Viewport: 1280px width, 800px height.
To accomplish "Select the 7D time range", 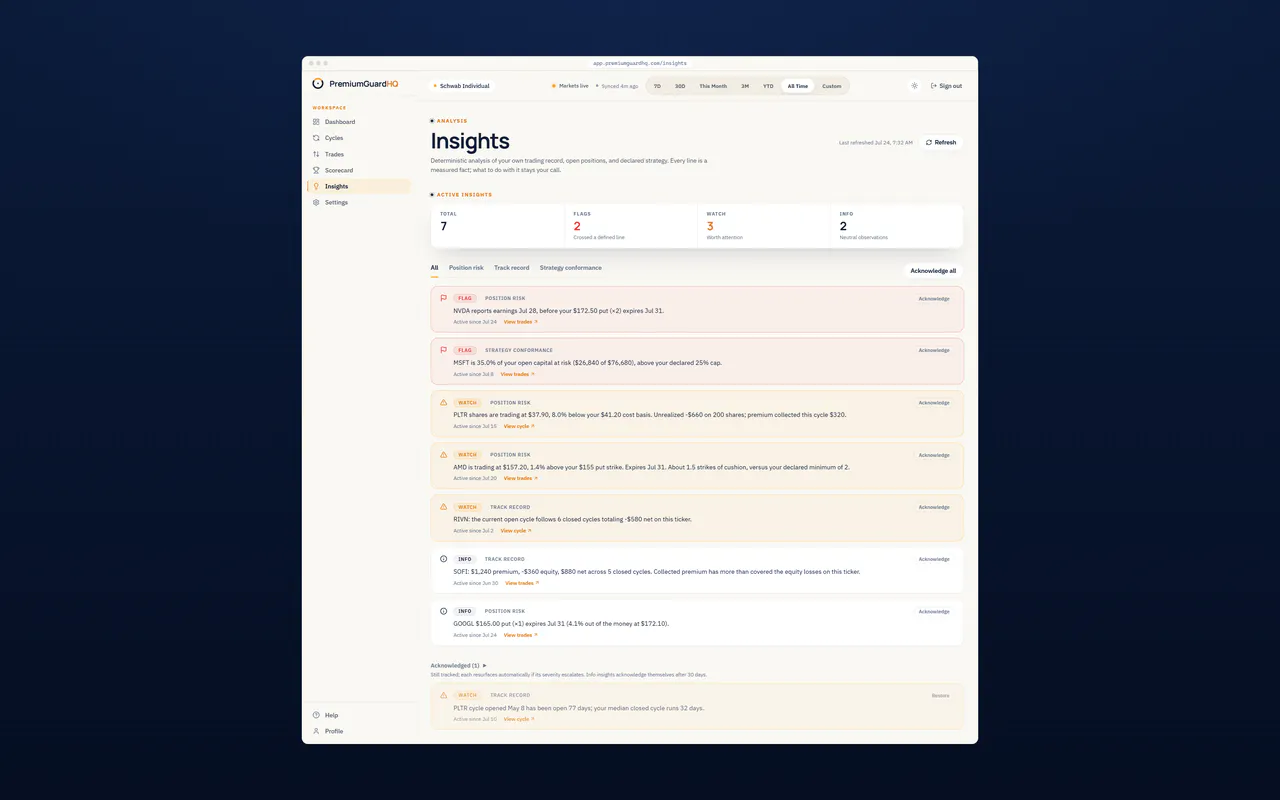I will pyautogui.click(x=657, y=86).
